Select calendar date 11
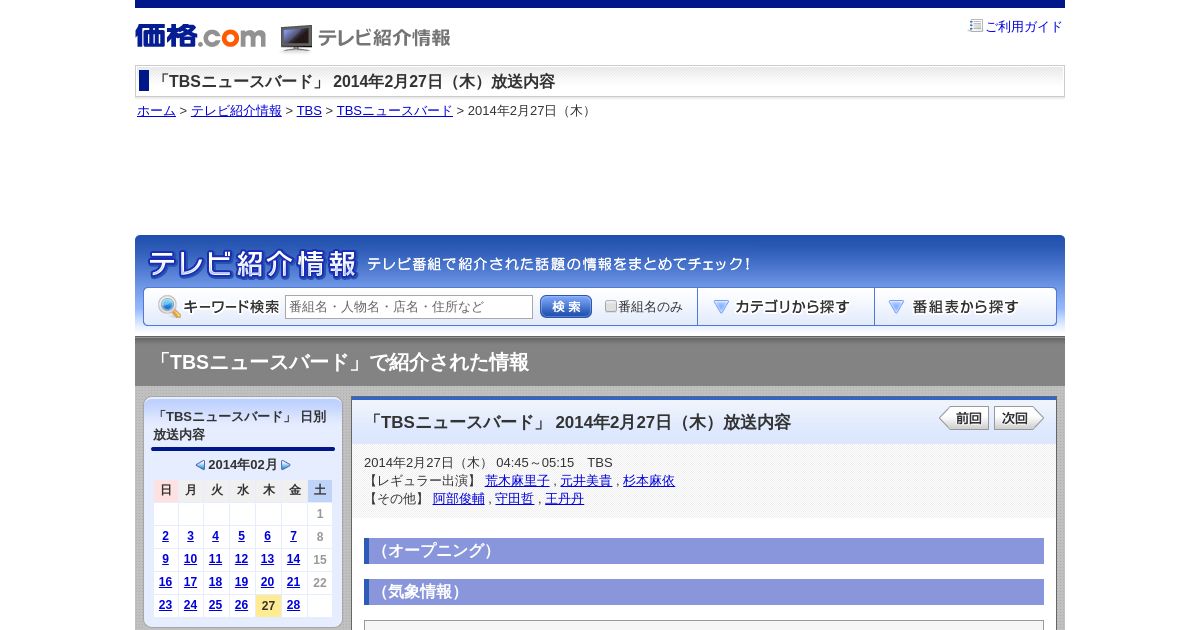The image size is (1200, 630). tap(215, 559)
